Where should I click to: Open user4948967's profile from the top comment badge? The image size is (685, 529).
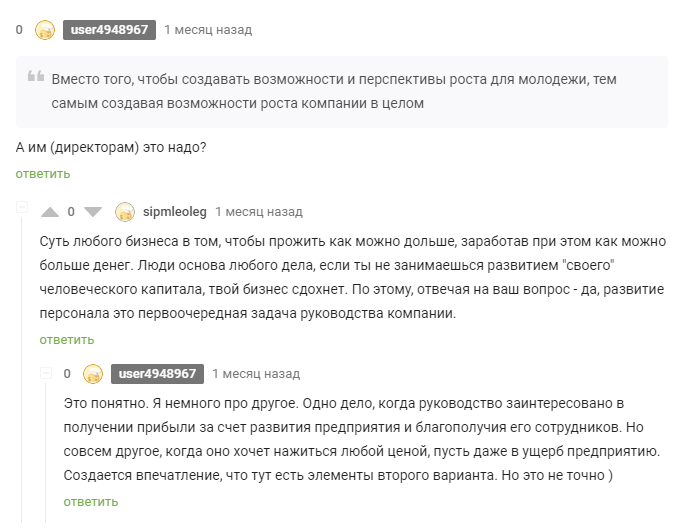pyautogui.click(x=109, y=30)
